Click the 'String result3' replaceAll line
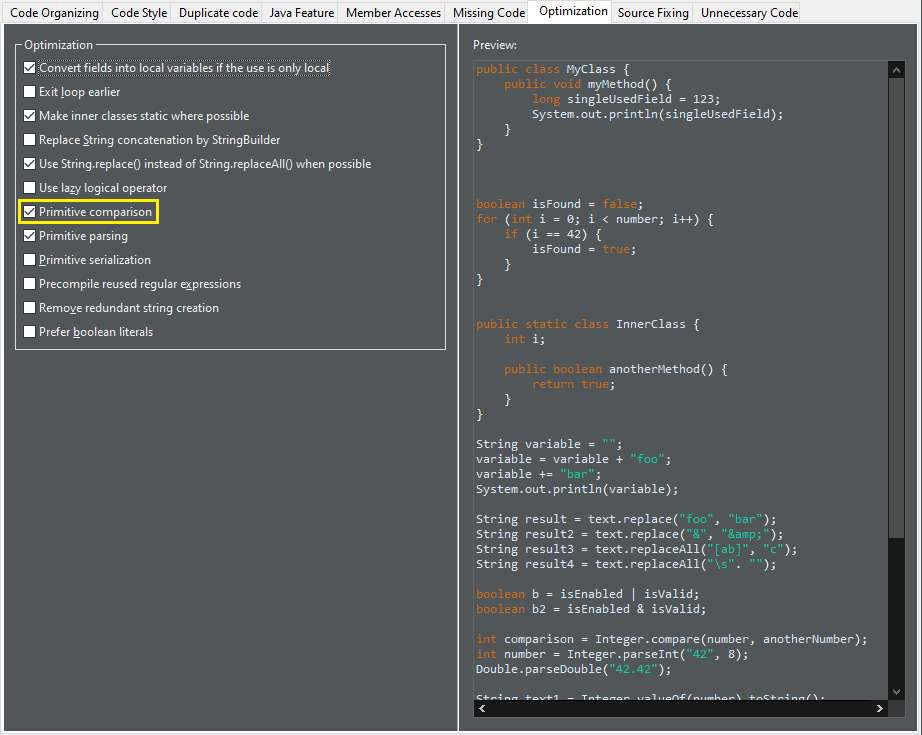Viewport: 922px width, 735px height. [x=636, y=549]
